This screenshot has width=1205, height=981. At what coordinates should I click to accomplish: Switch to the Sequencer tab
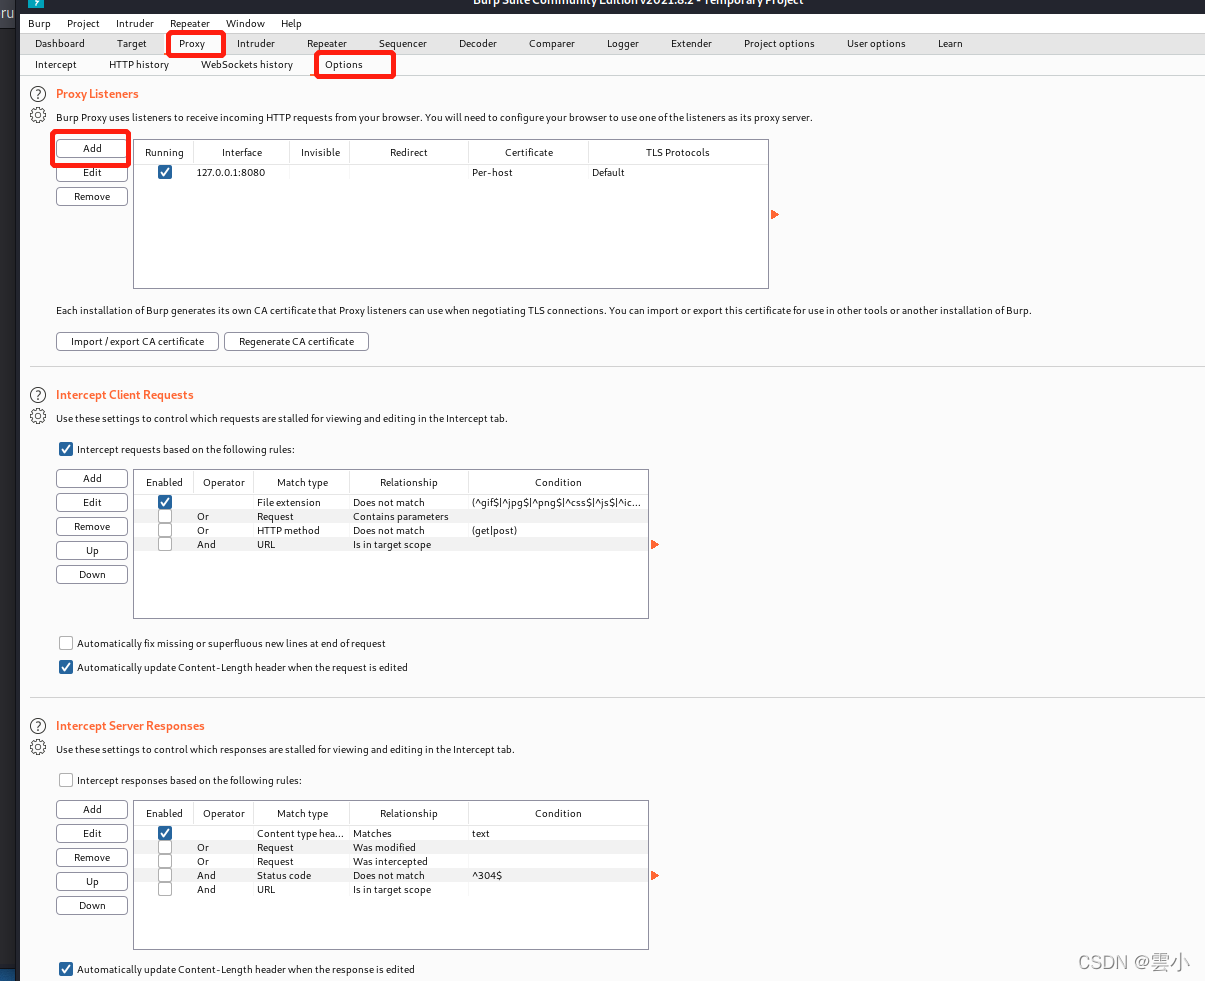click(403, 43)
